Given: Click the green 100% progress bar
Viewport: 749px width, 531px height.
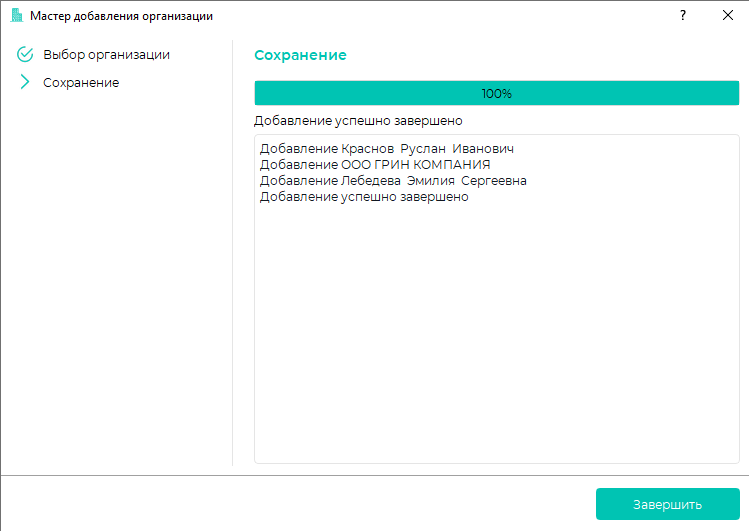Looking at the screenshot, I should 496,93.
